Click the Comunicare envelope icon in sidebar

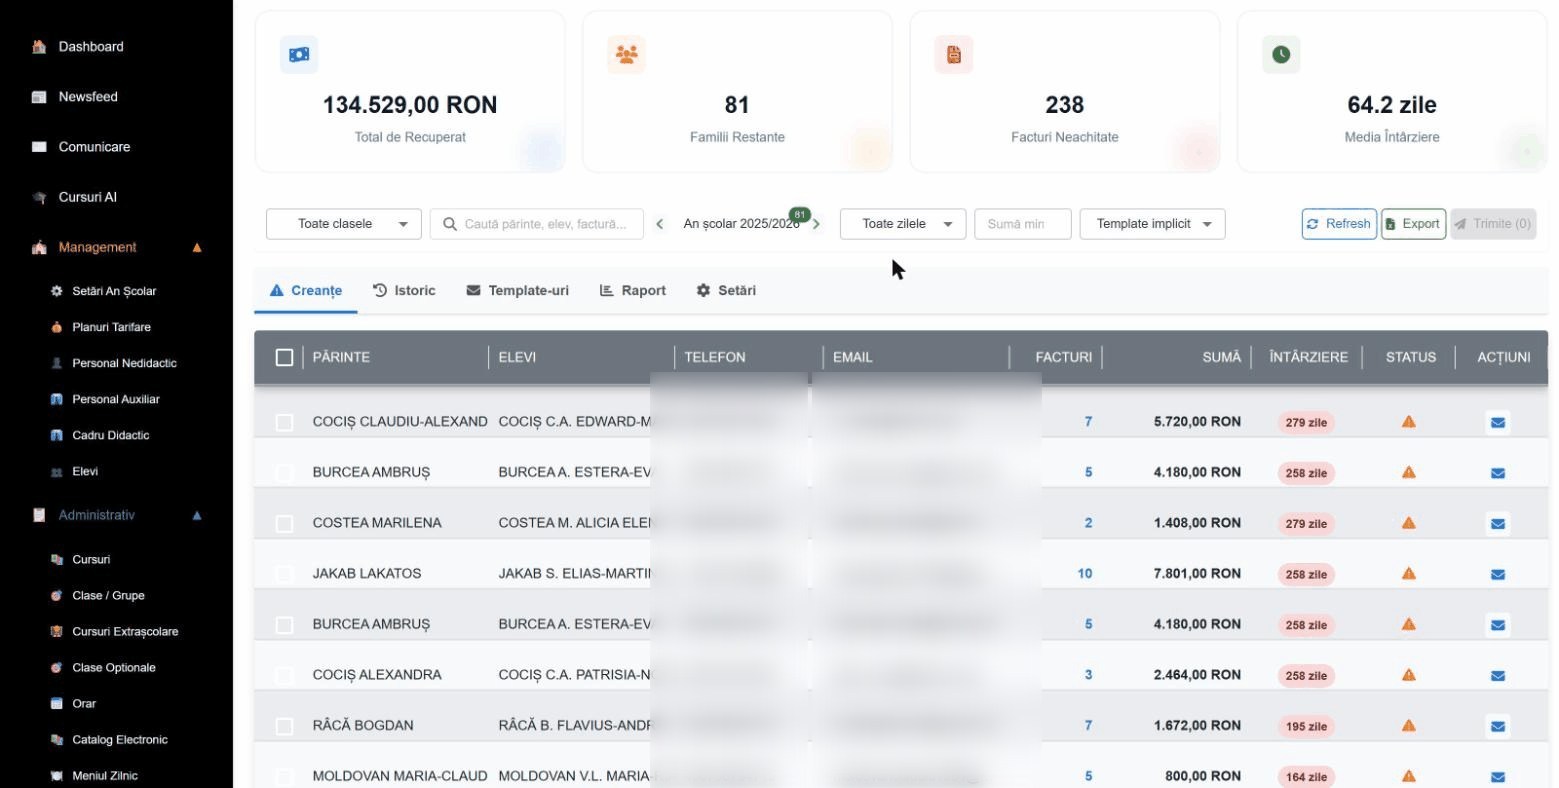point(39,147)
